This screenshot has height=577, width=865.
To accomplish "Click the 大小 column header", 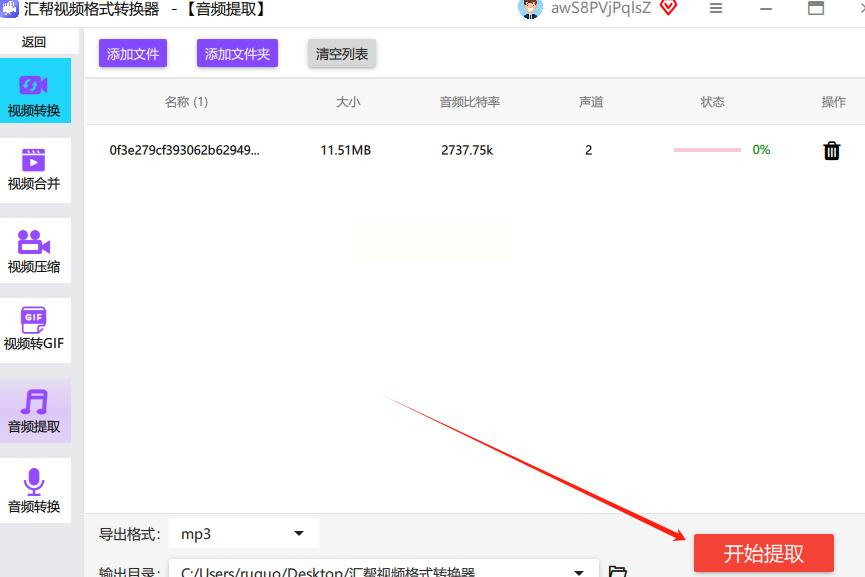I will pyautogui.click(x=348, y=102).
